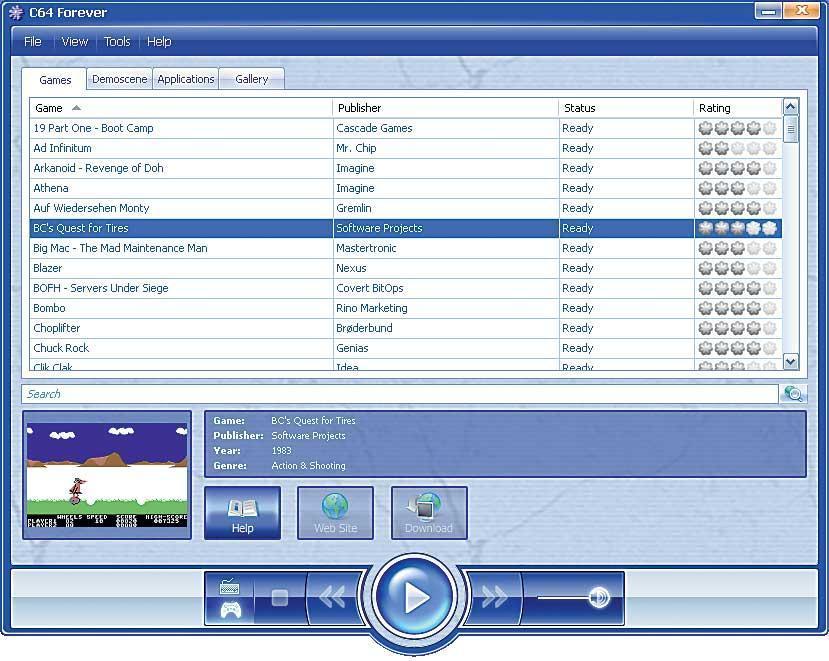This screenshot has height=661, width=829.
Task: Select the gamepad controller icon
Action: pyautogui.click(x=231, y=610)
